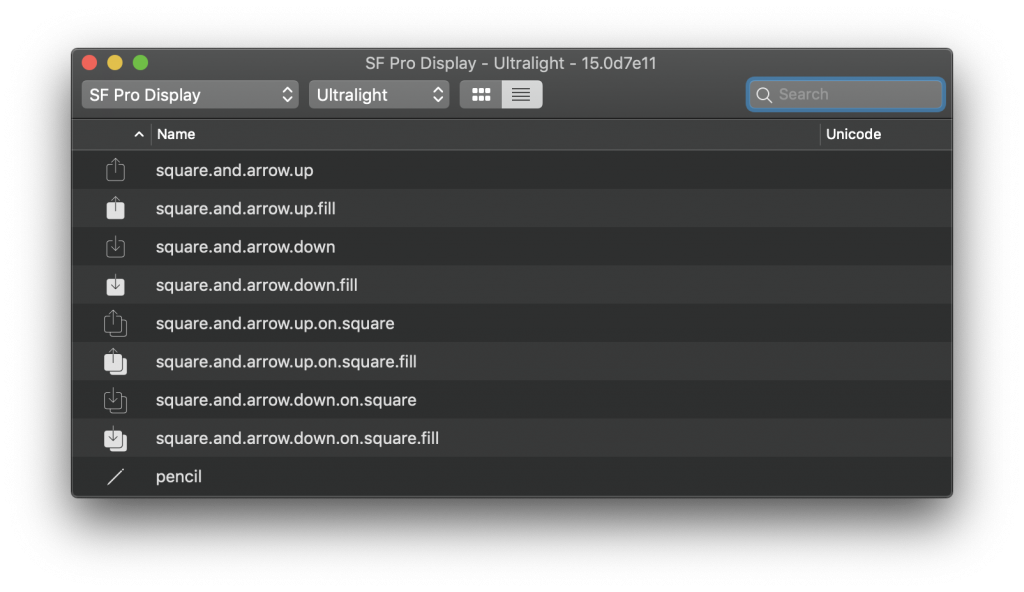Select the text "square.and.arrow.down"
The height and width of the screenshot is (592, 1024).
[246, 247]
